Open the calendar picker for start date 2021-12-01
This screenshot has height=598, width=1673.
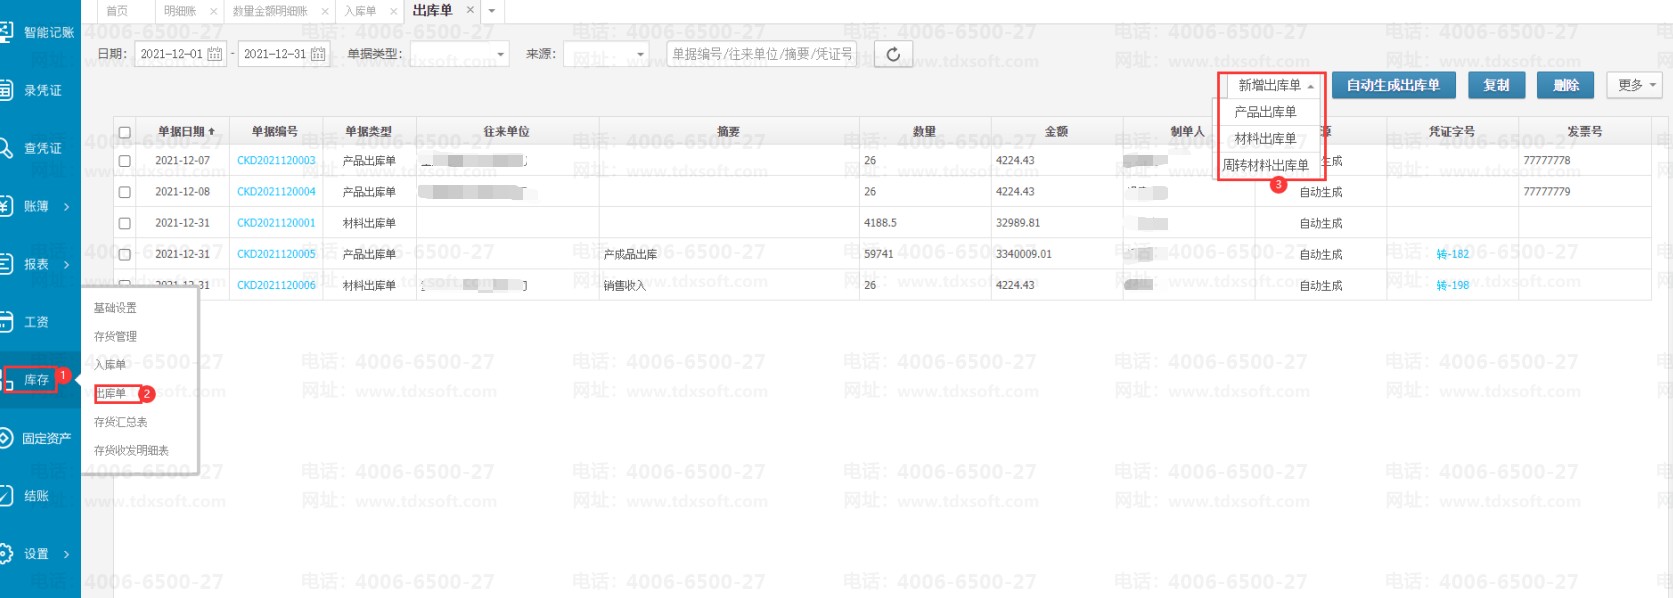pyautogui.click(x=215, y=54)
